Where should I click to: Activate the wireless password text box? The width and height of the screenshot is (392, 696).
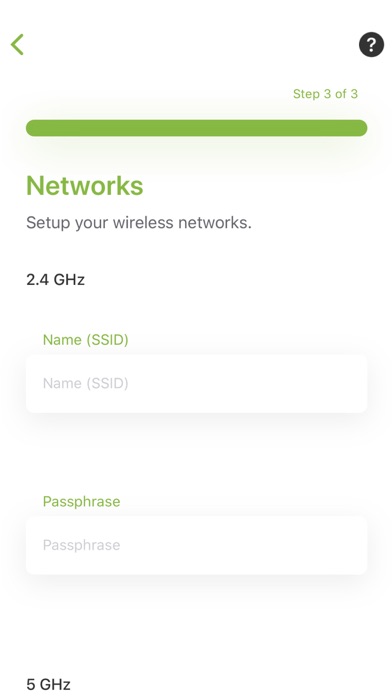pos(196,545)
